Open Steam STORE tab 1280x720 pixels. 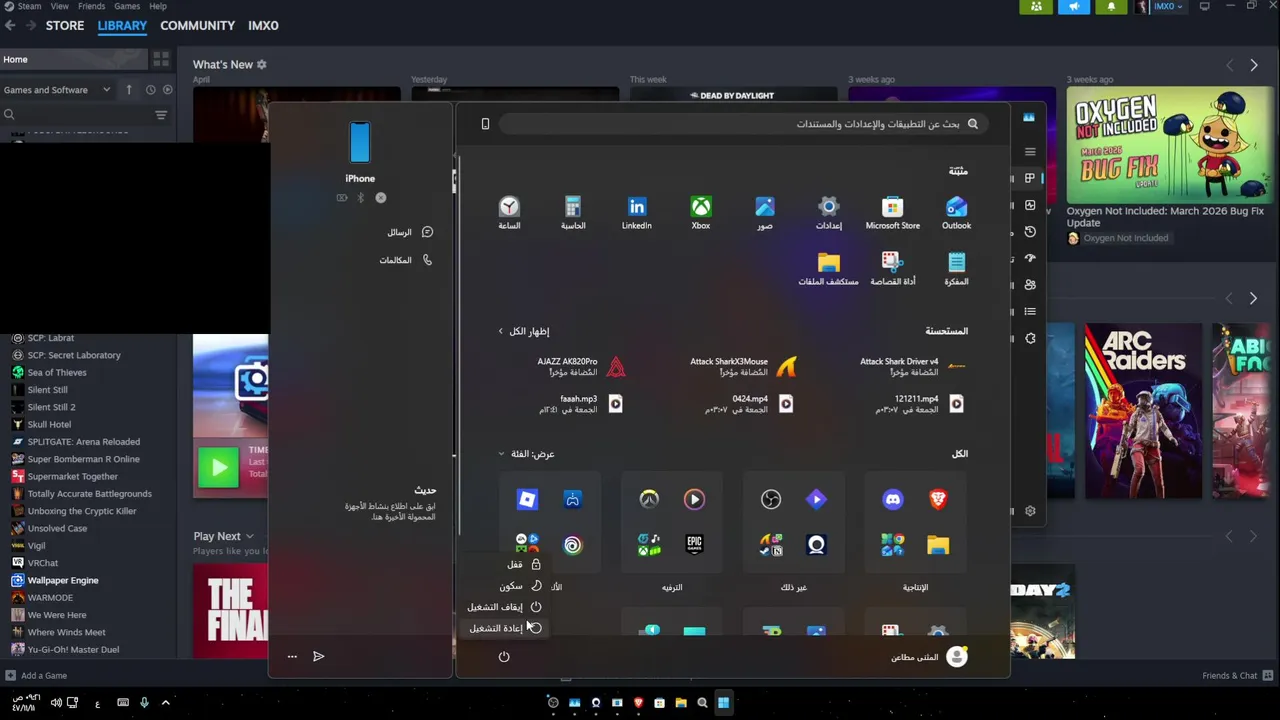tap(65, 25)
